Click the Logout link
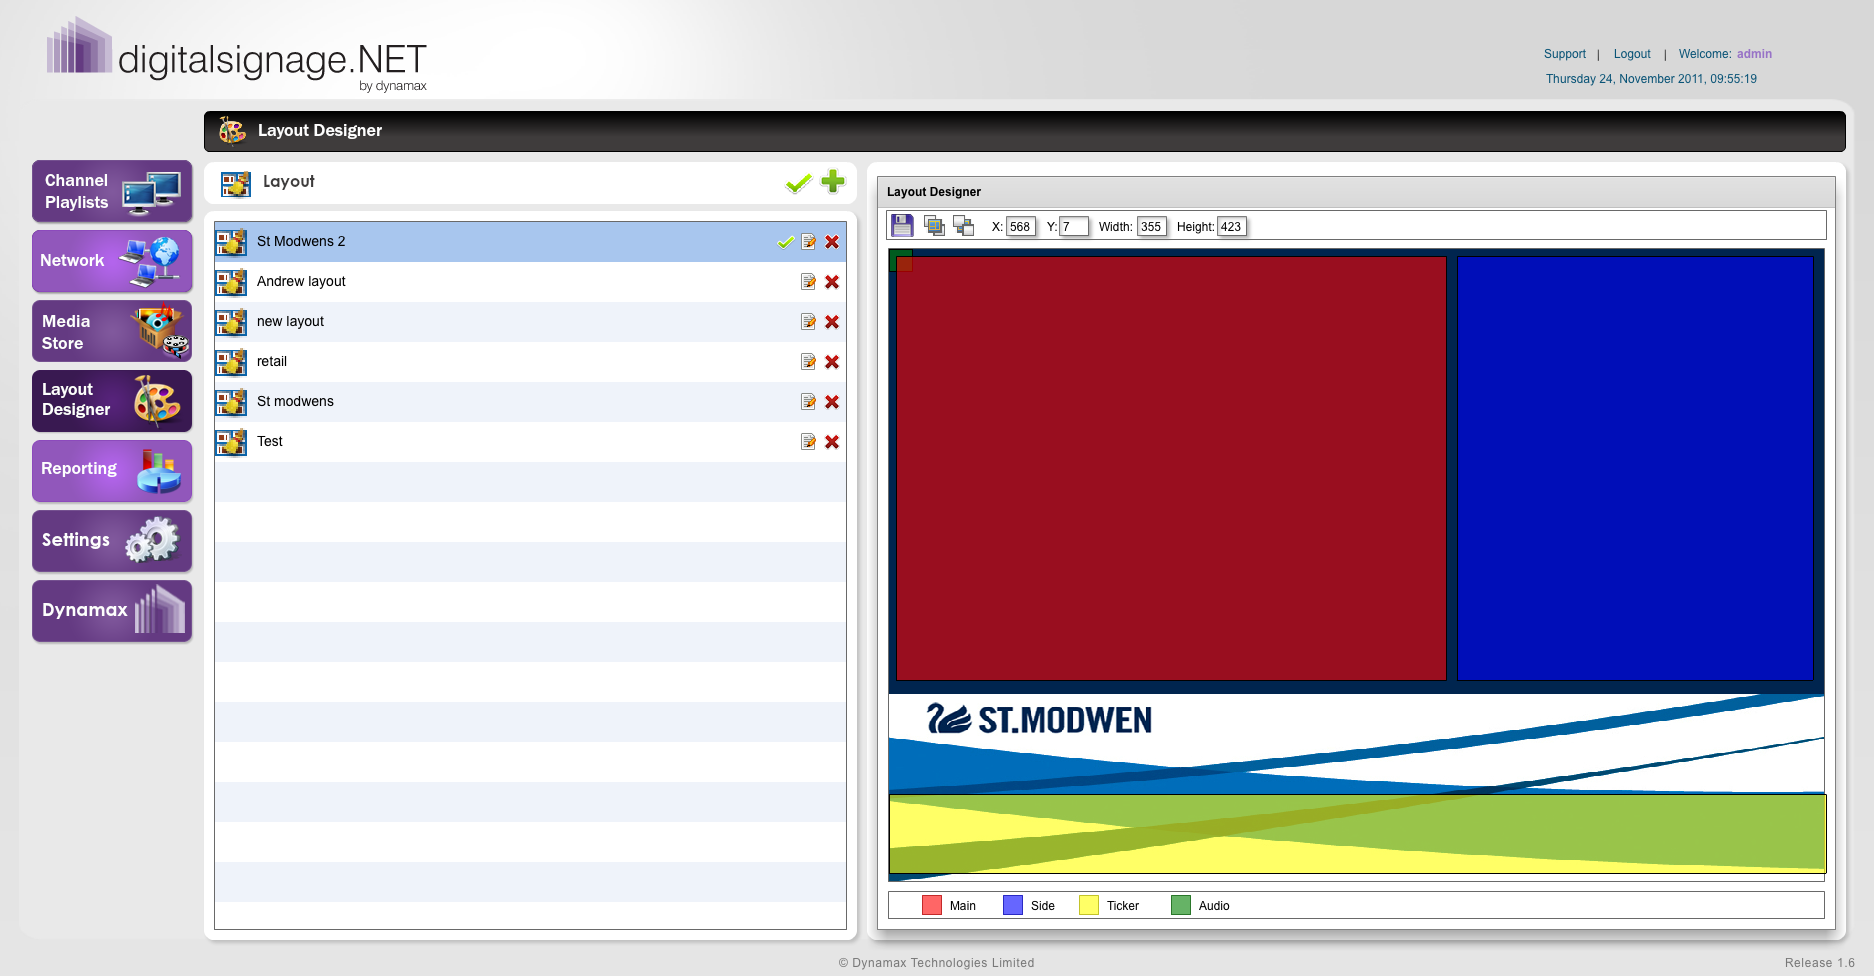This screenshot has height=976, width=1874. 1632,54
